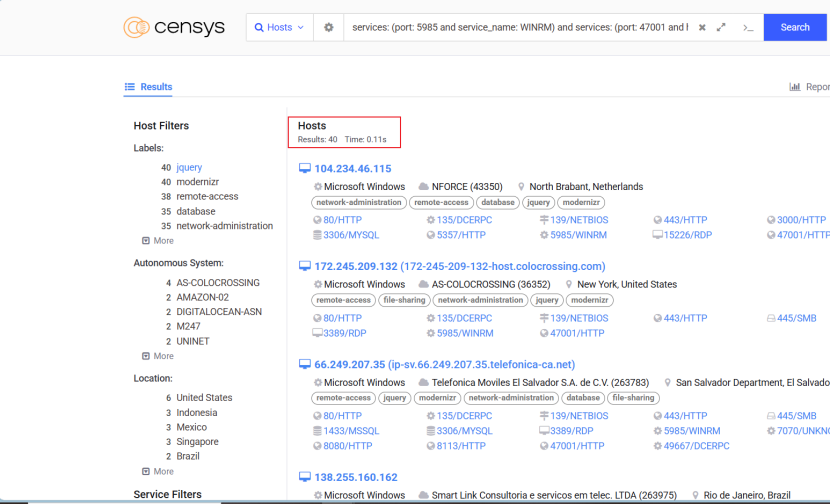Open search settings gear icon

pos(328,27)
